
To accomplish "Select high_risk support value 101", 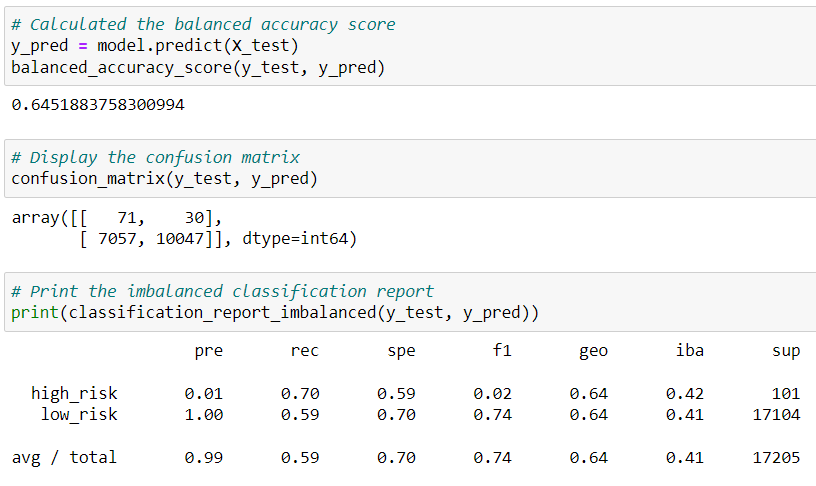I will point(786,394).
